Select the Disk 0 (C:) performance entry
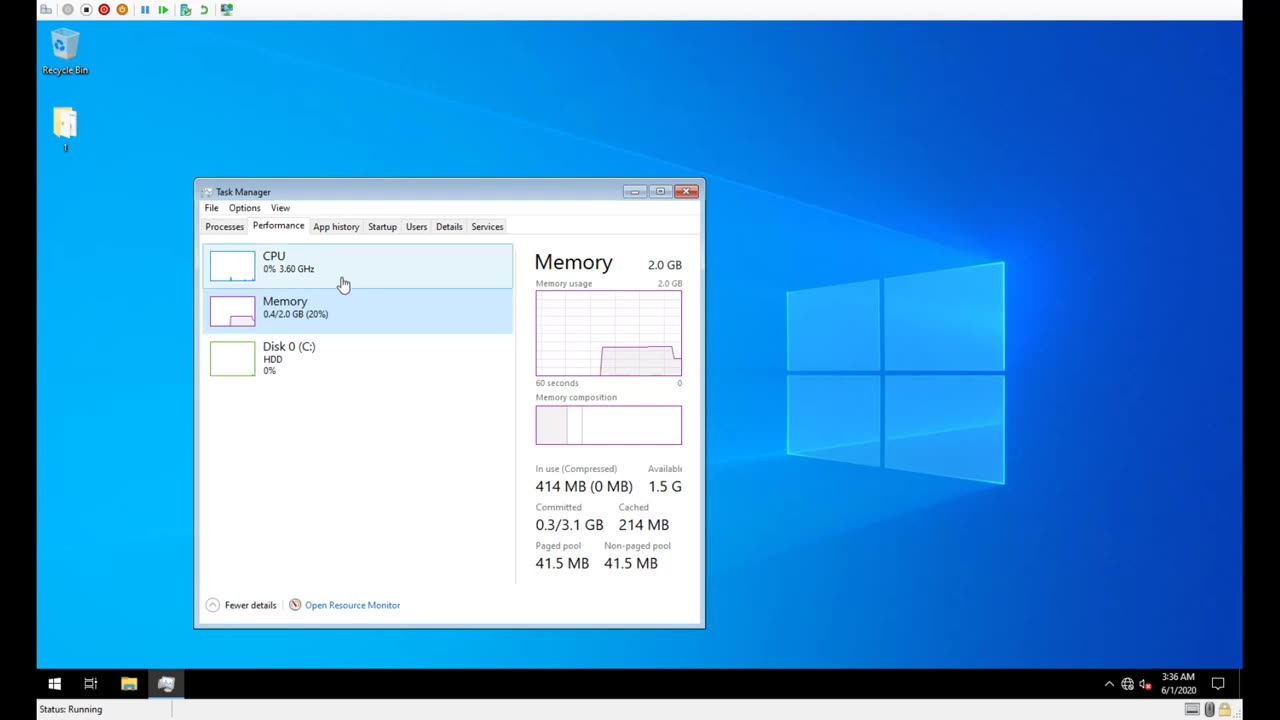The width and height of the screenshot is (1280, 720). tap(358, 358)
